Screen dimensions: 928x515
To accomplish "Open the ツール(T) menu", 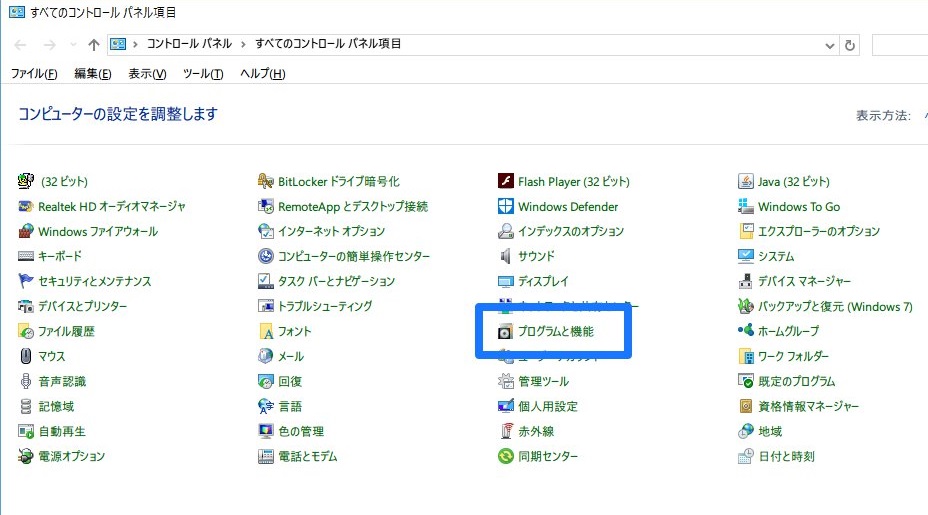I will [203, 74].
